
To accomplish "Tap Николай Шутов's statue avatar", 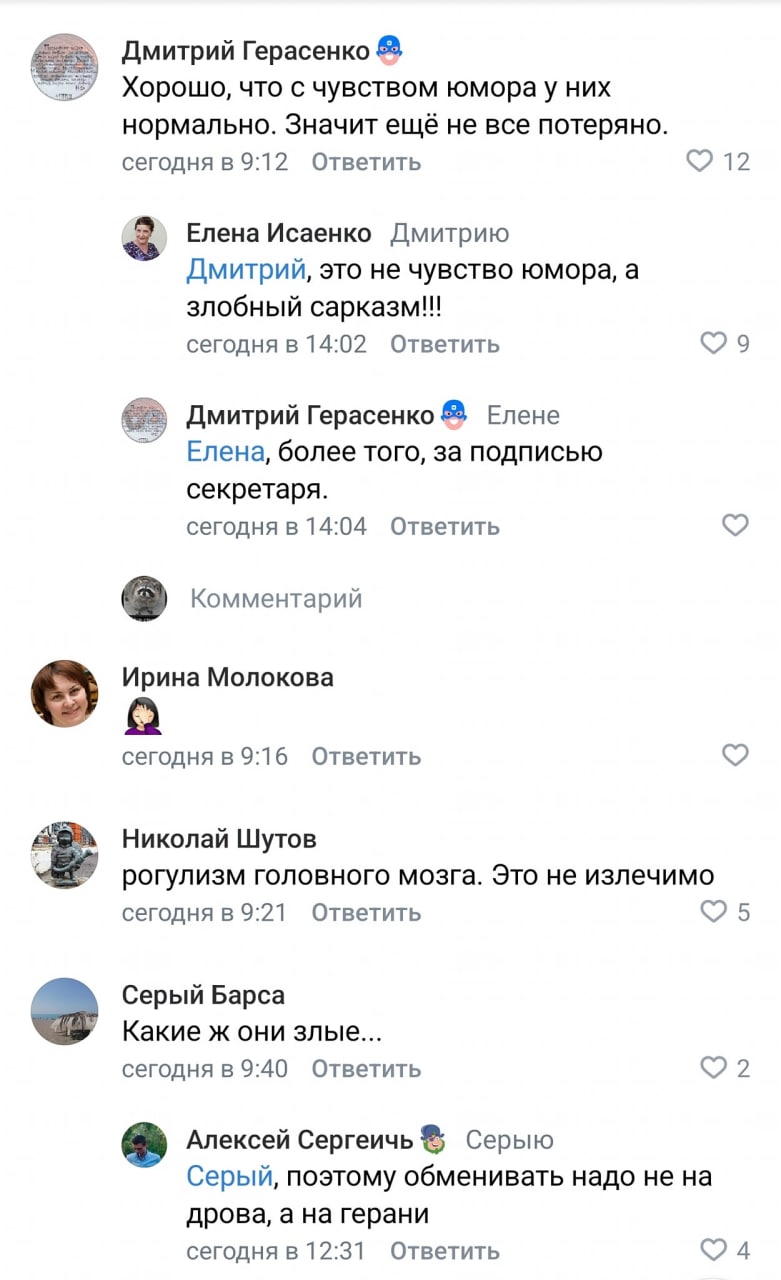I will pyautogui.click(x=65, y=855).
